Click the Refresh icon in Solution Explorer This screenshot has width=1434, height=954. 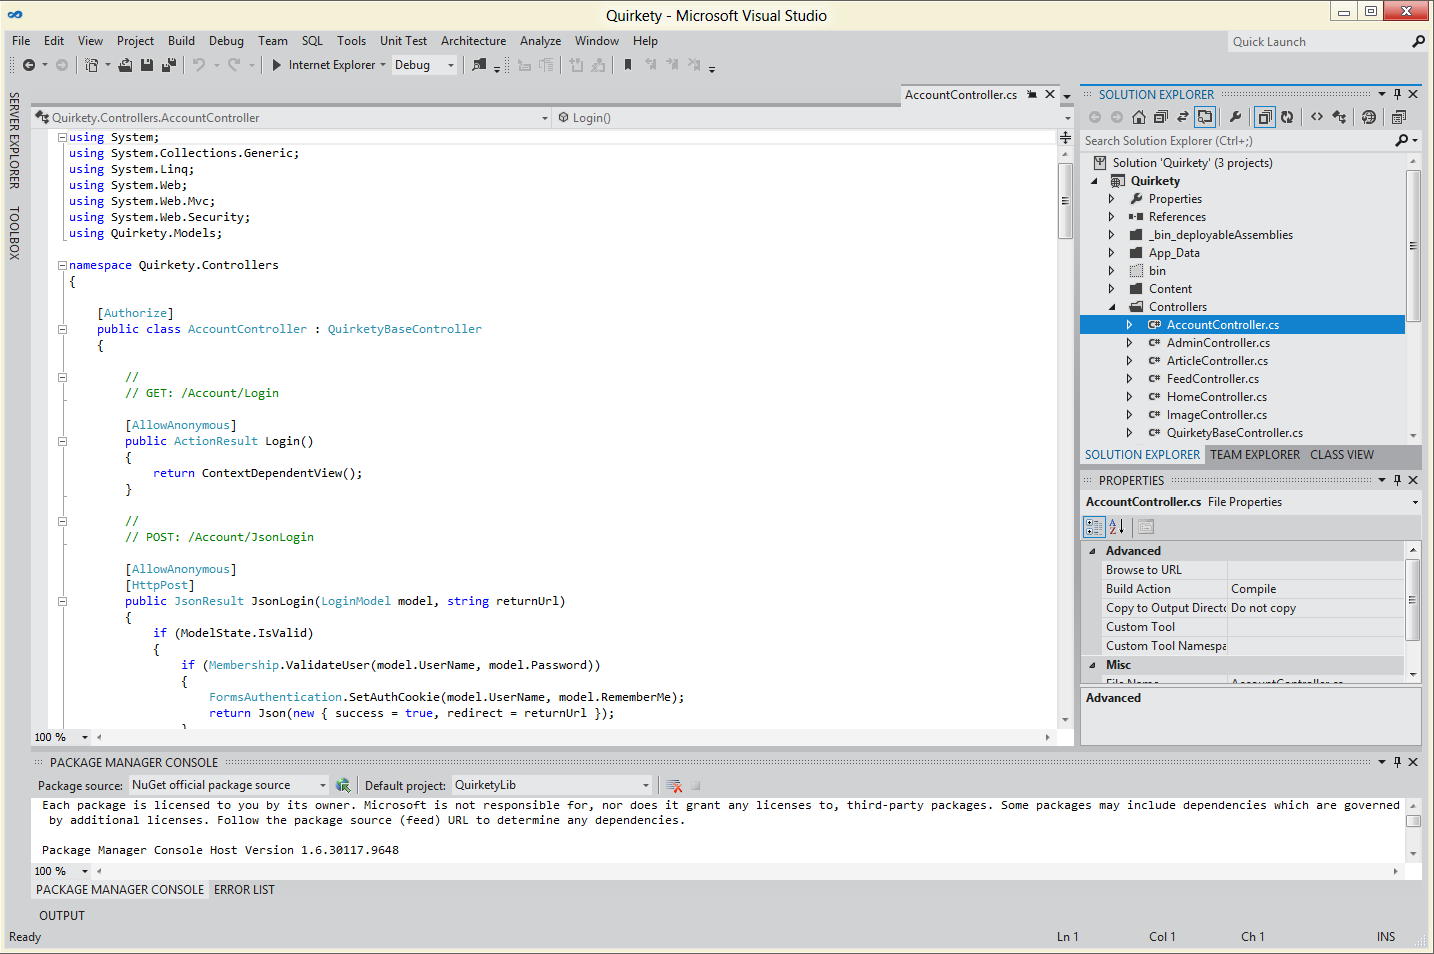(x=1287, y=117)
